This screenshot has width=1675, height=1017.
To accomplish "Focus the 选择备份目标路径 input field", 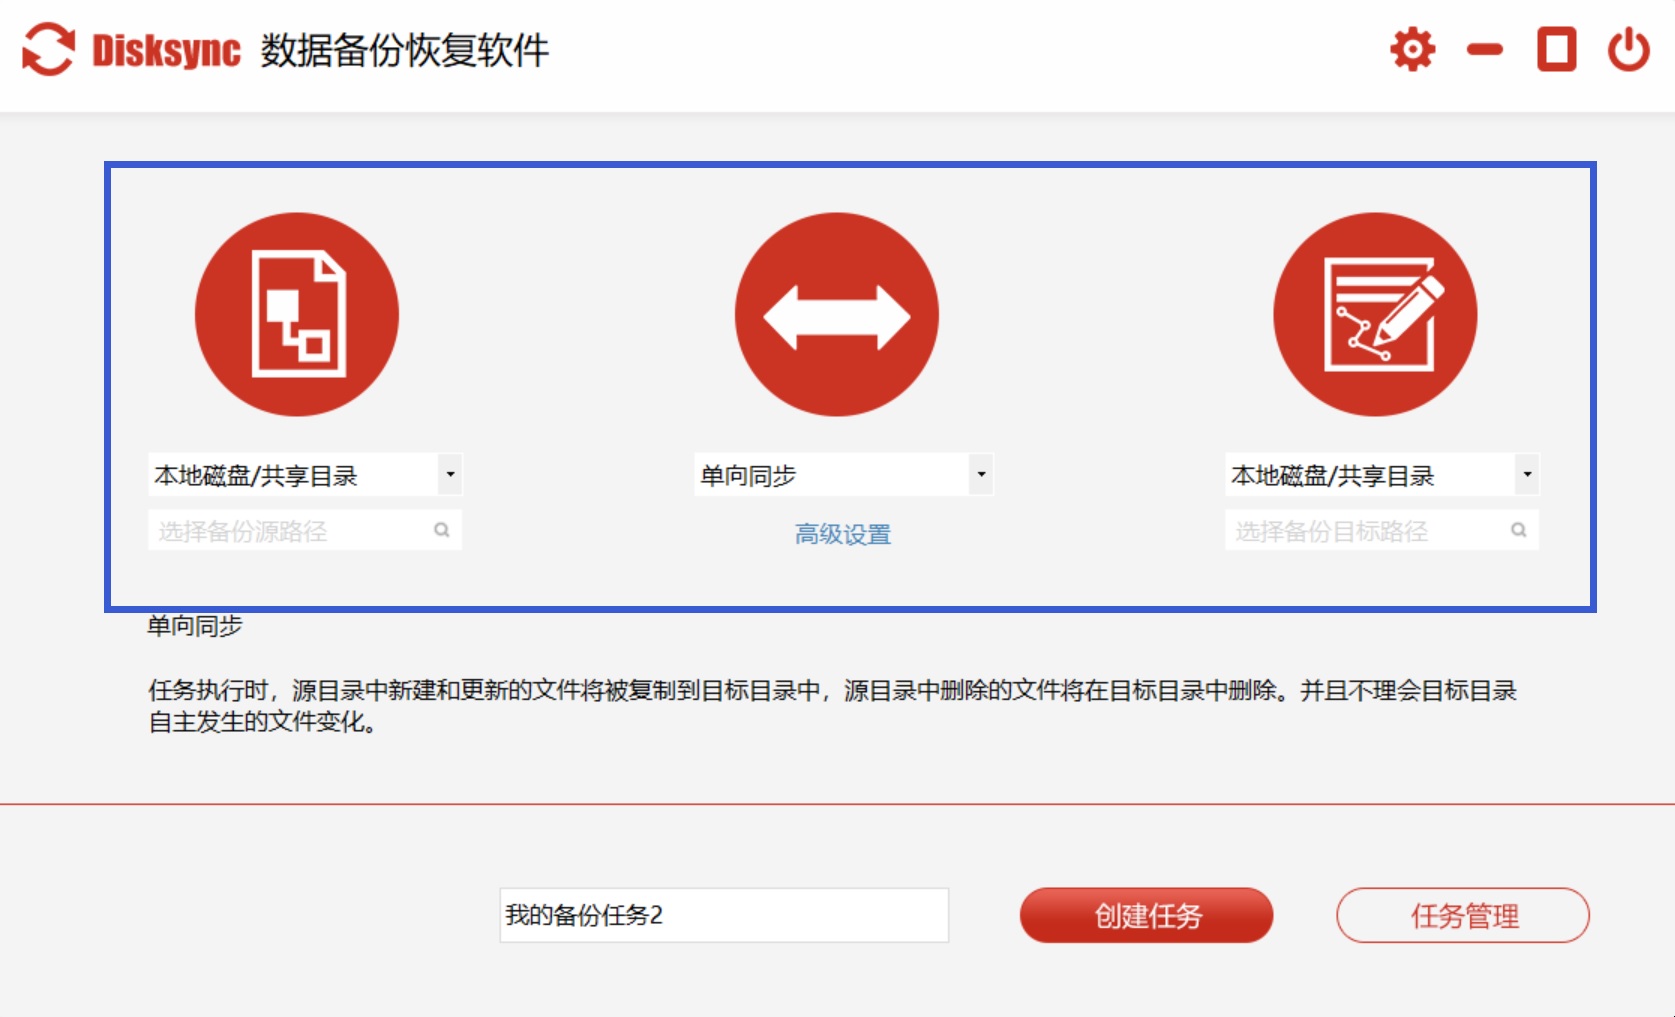I will (1382, 530).
